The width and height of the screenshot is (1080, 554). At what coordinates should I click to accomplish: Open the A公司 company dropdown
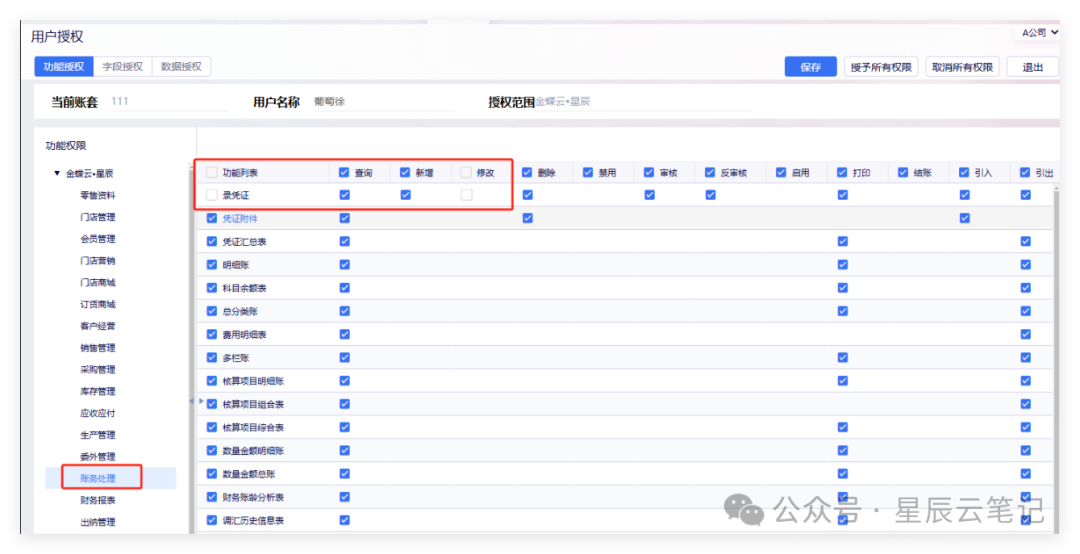tap(1039, 32)
